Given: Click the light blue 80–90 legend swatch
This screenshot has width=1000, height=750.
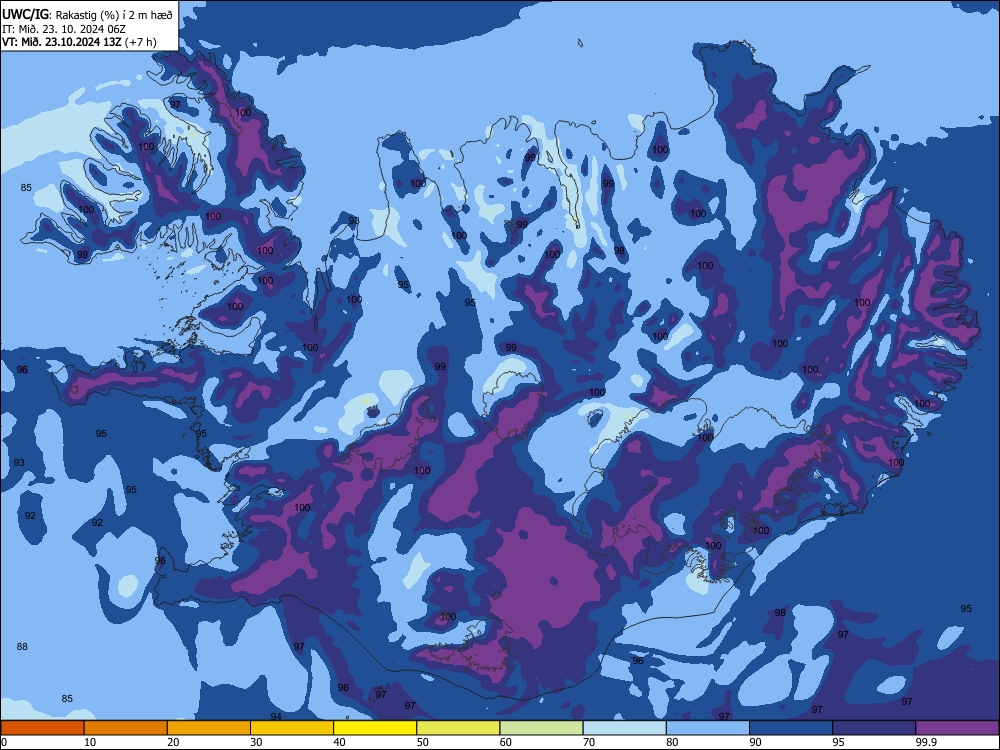Looking at the screenshot, I should pyautogui.click(x=708, y=728).
